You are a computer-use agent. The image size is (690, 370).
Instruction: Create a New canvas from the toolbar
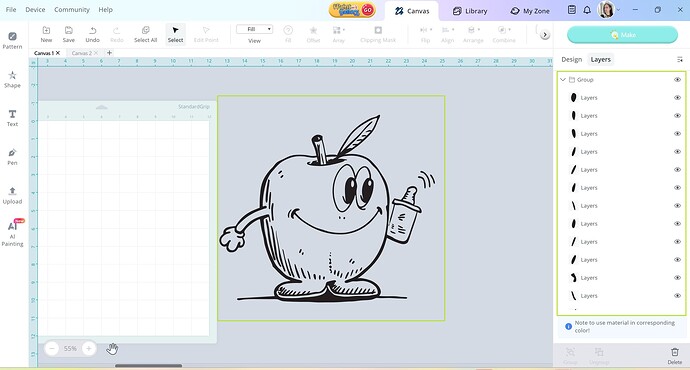46,34
